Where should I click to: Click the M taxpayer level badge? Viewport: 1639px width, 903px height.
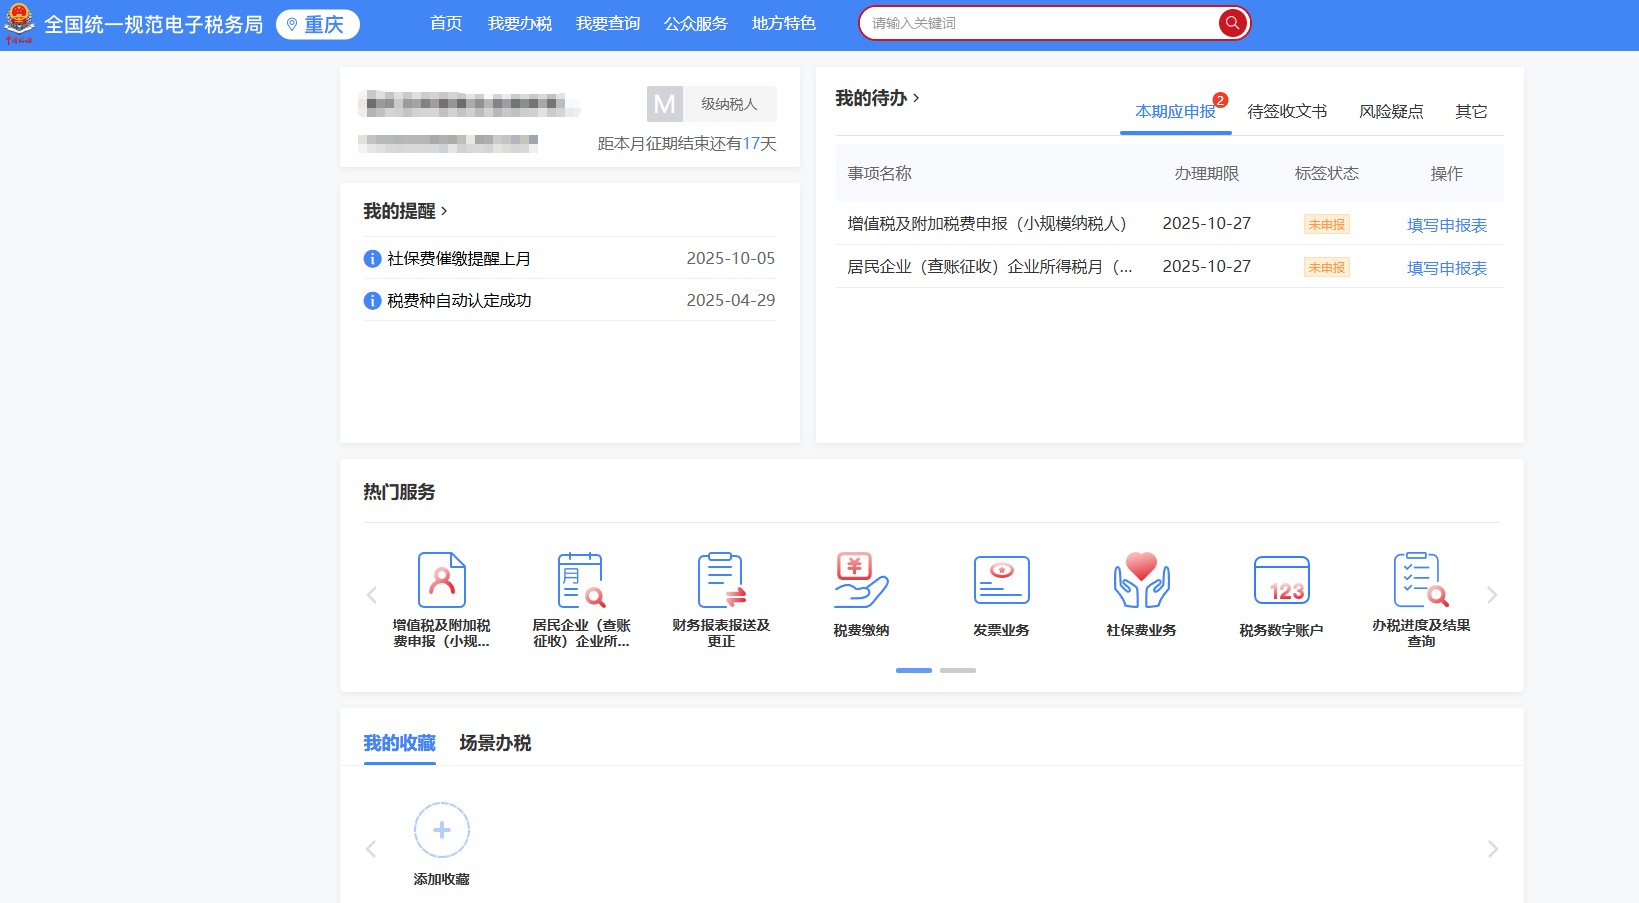[x=665, y=104]
